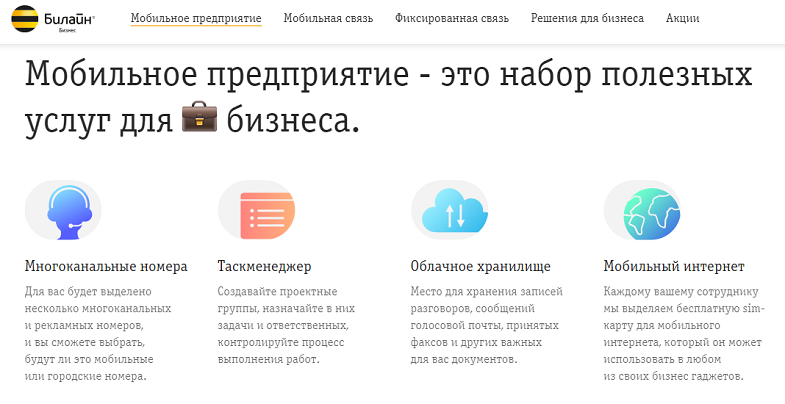
Task: Open Мобильный интернет heading
Action: pos(674,266)
